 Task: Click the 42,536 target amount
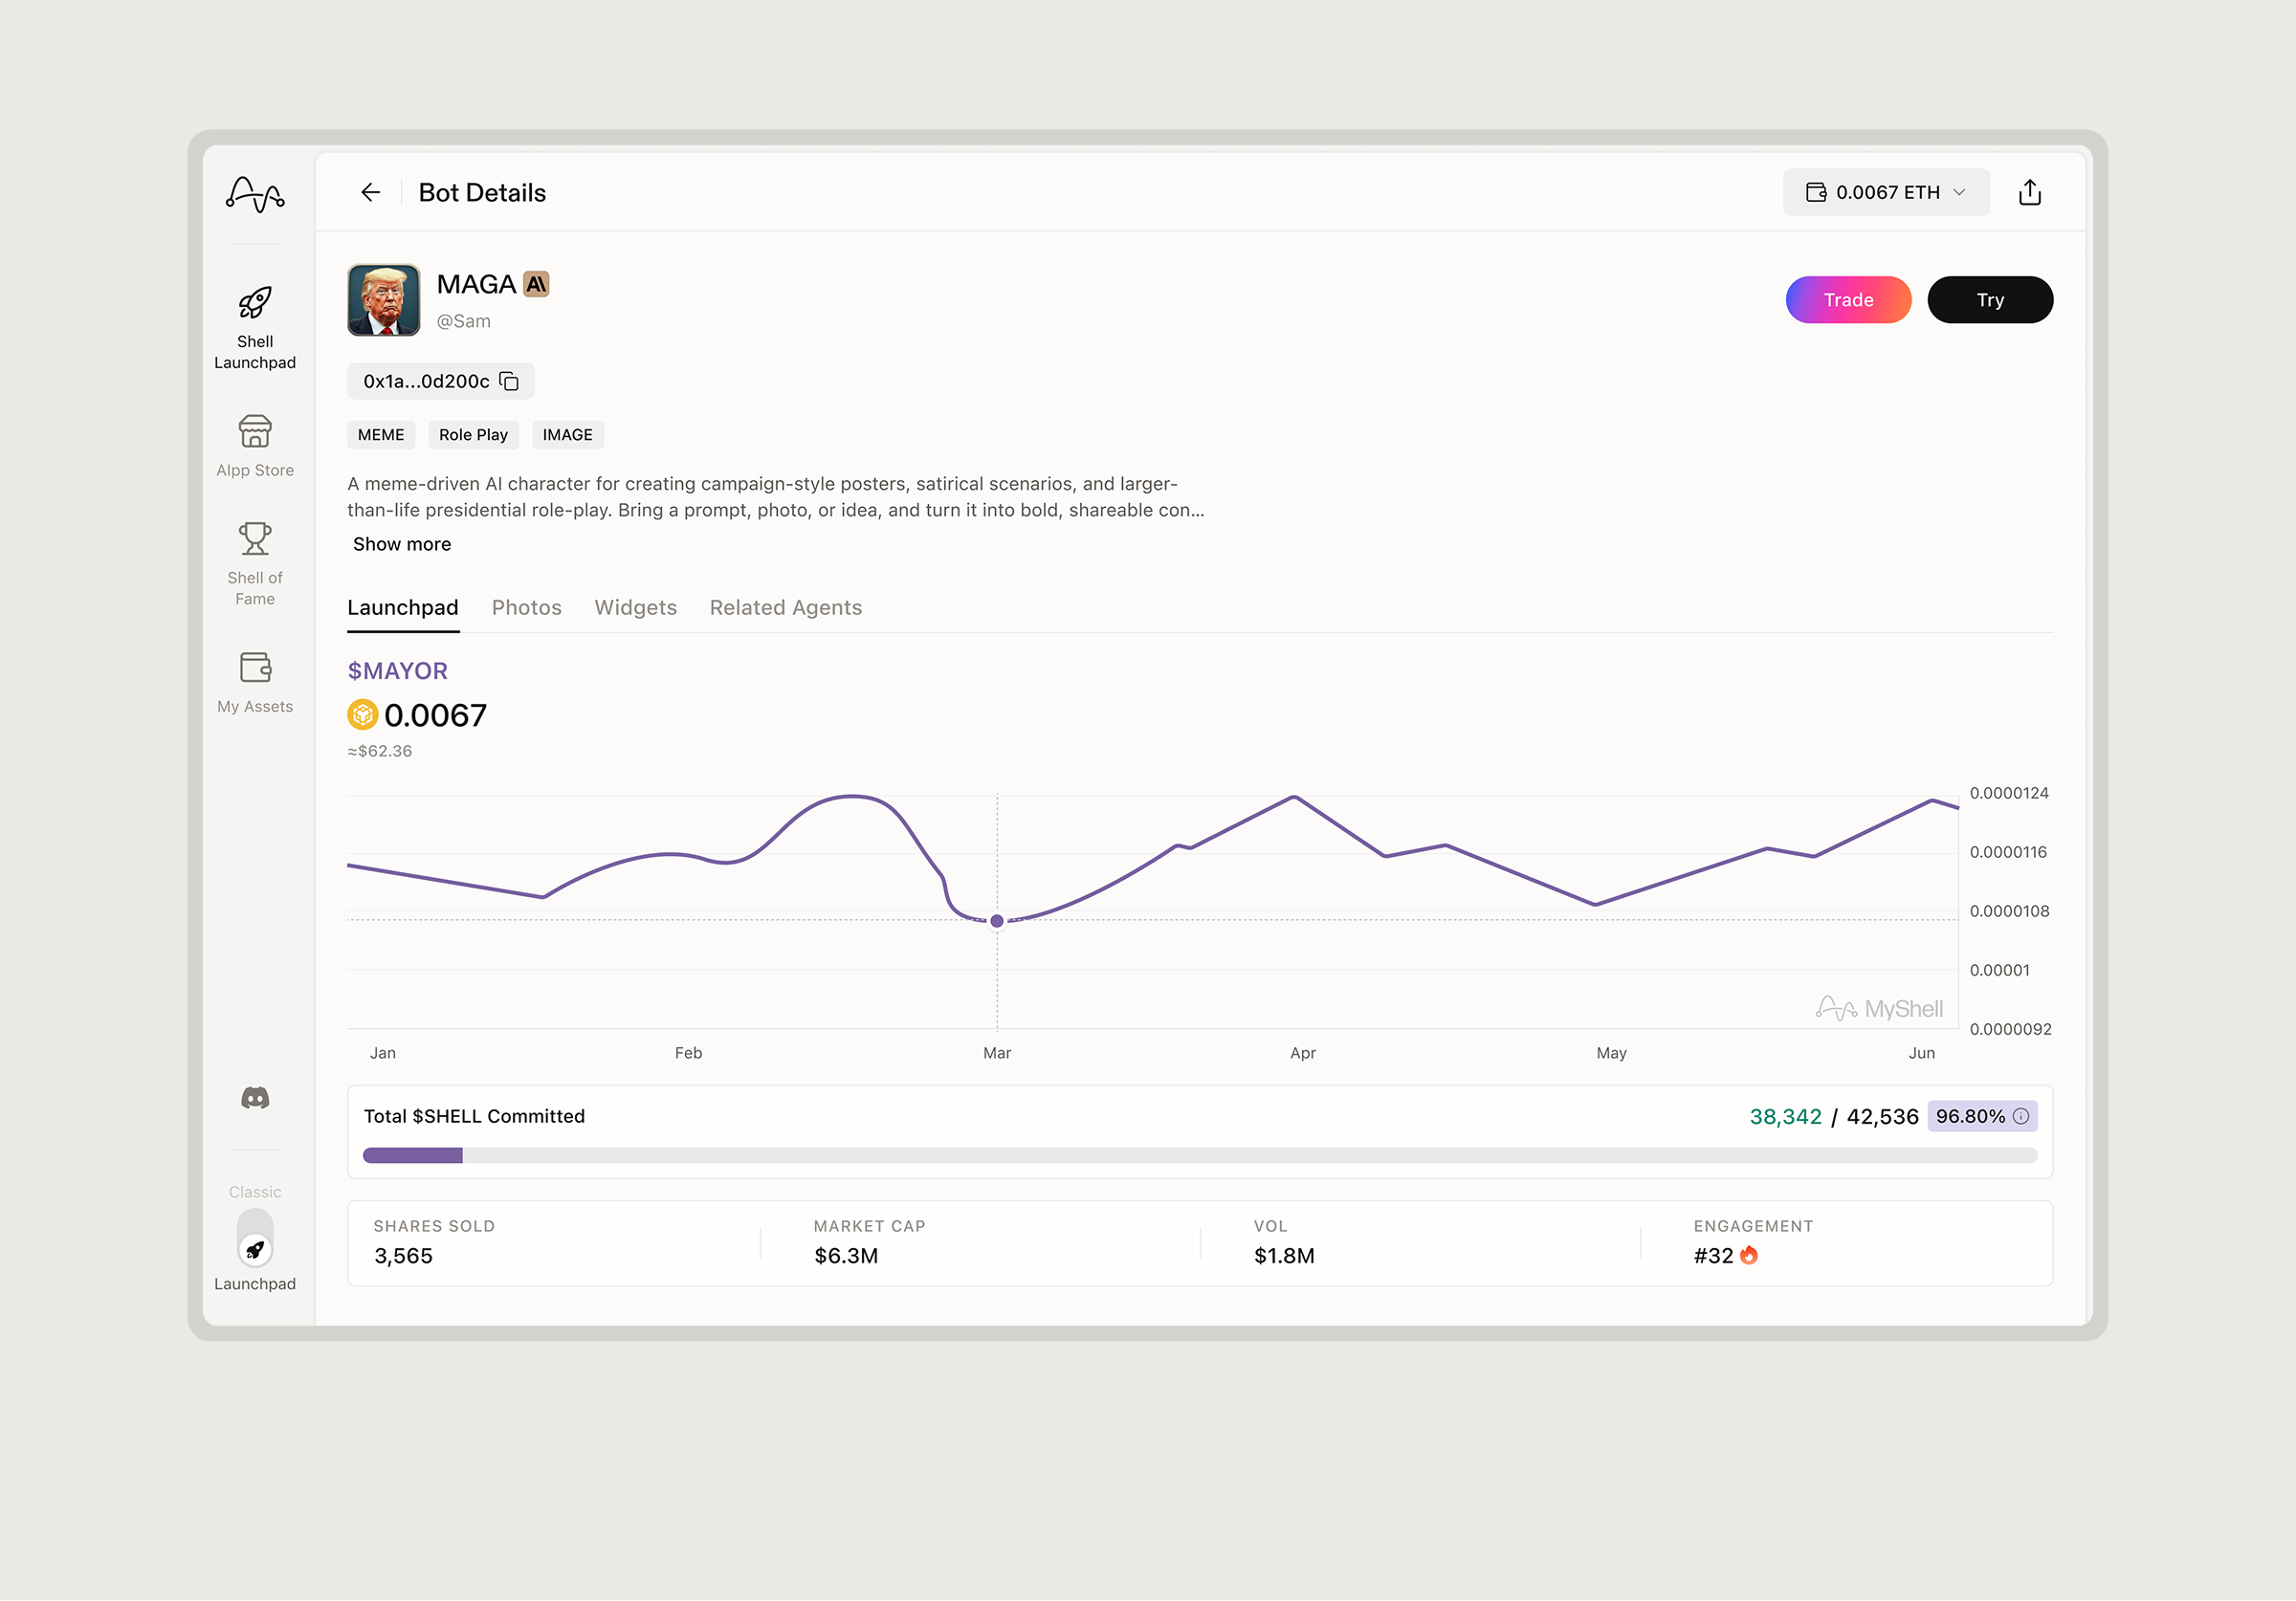tap(1882, 1117)
